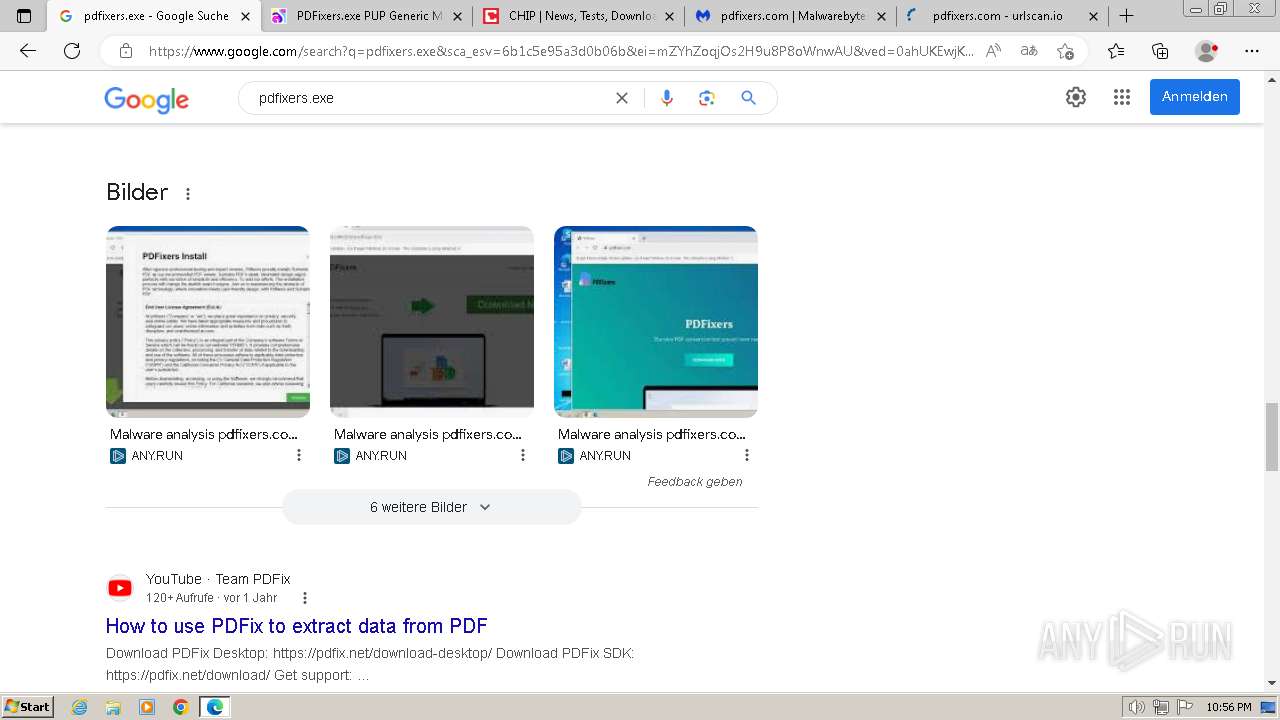Viewport: 1280px width, 720px height.
Task: Open How to use PDFix video result
Action: [297, 626]
